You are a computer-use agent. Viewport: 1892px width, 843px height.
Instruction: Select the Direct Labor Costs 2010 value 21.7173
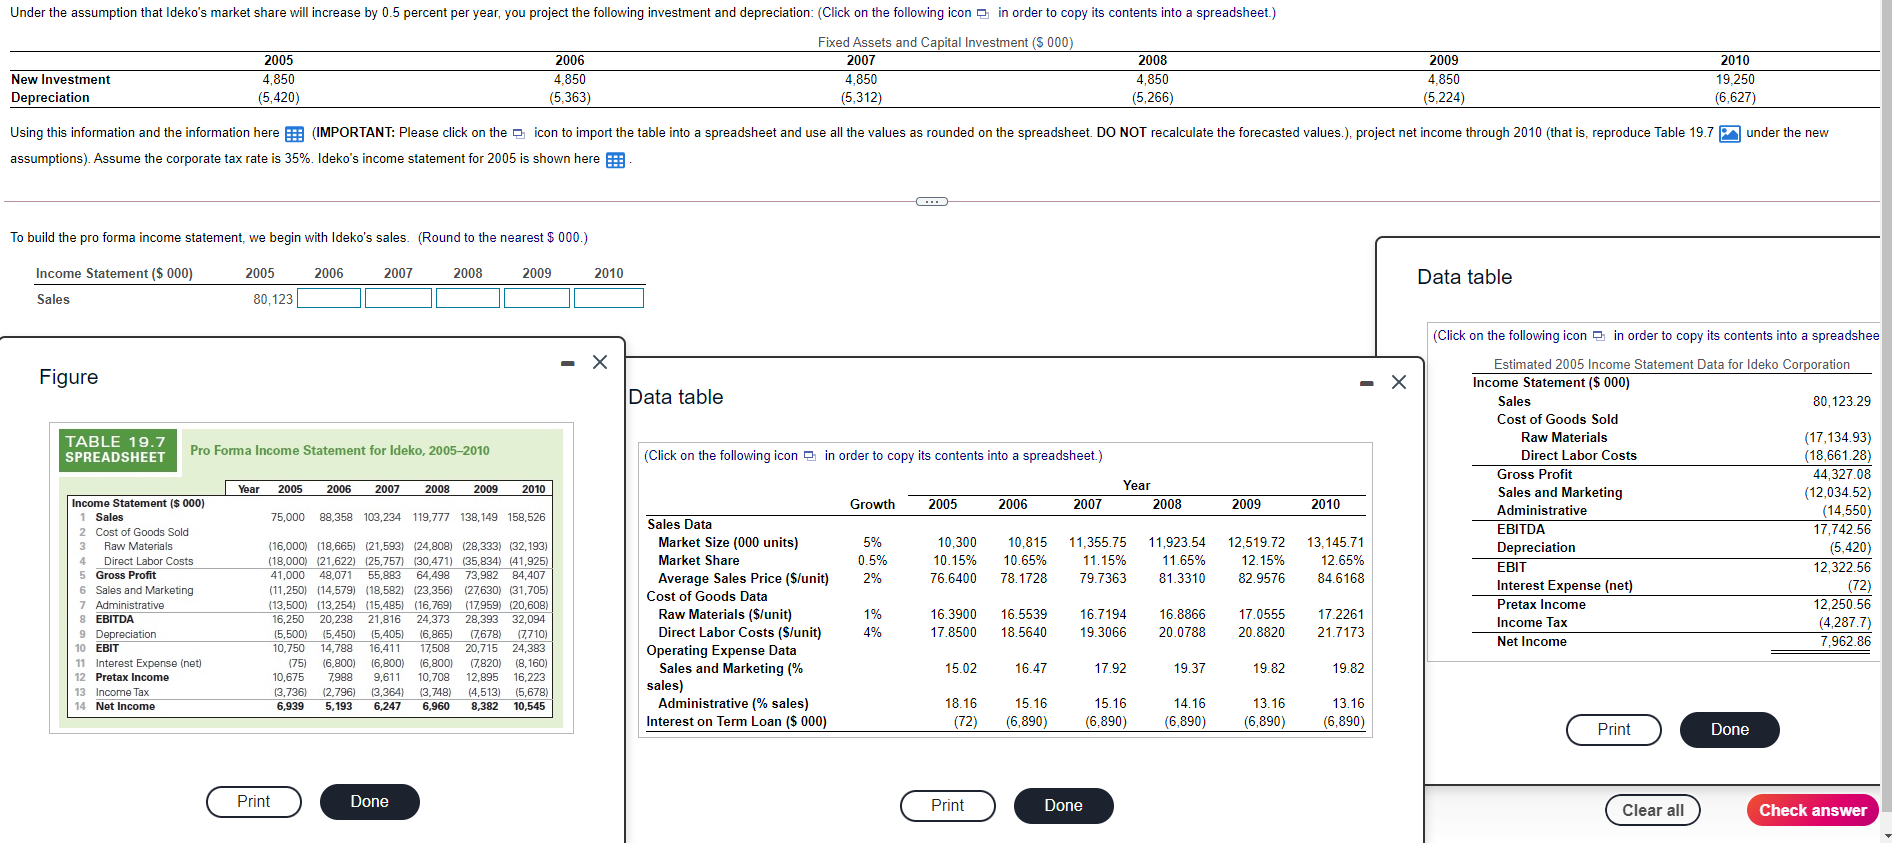point(1340,632)
